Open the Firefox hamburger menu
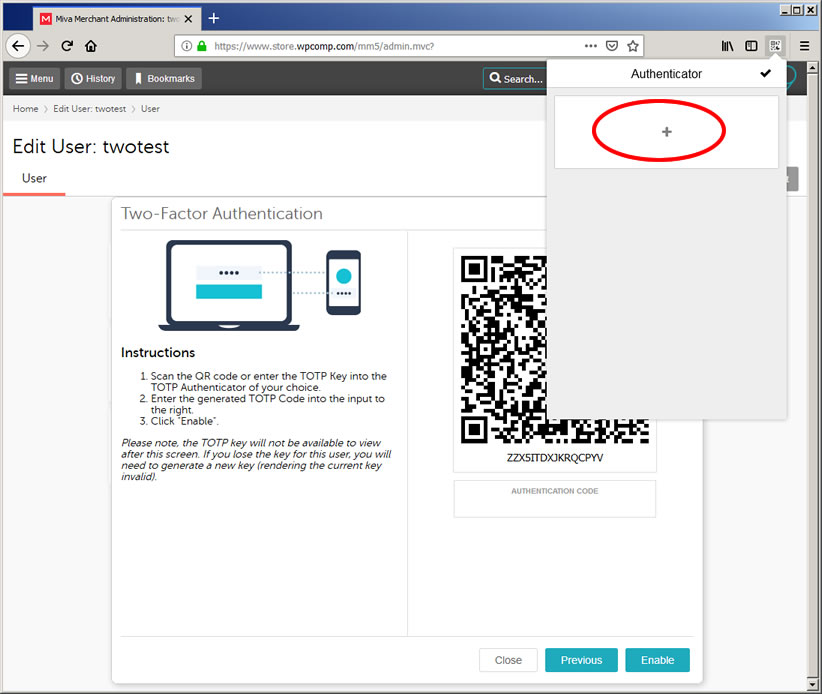Image resolution: width=822 pixels, height=694 pixels. 804,46
